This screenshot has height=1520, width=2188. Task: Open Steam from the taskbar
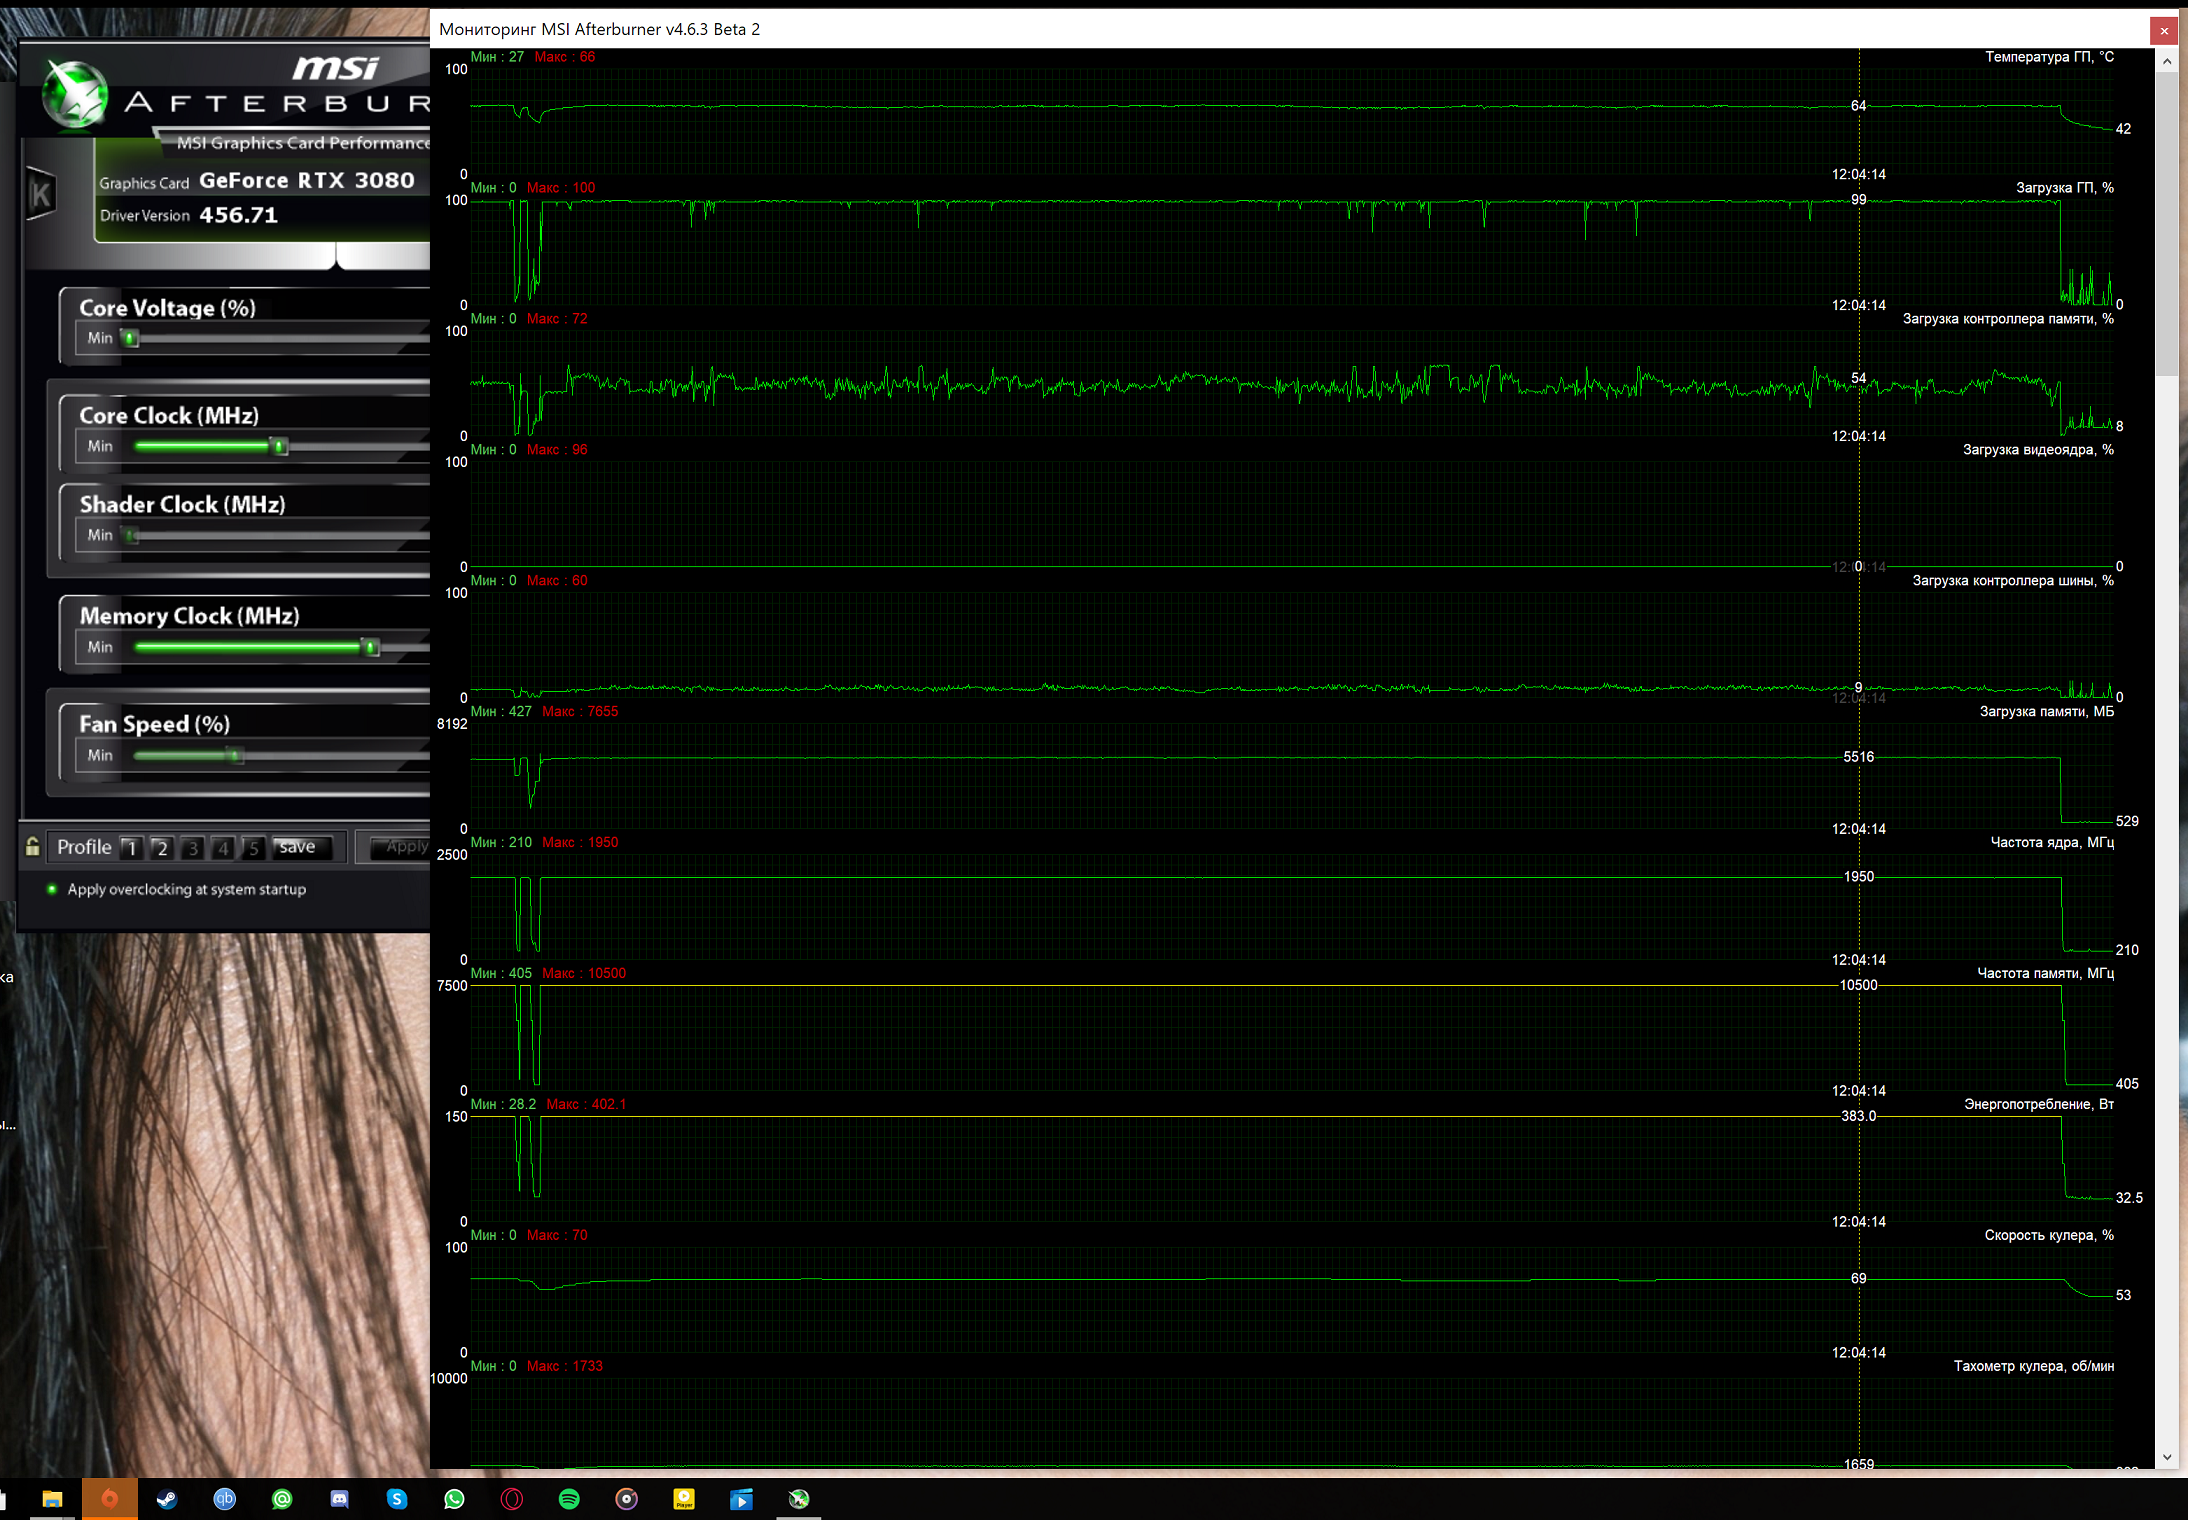click(167, 1499)
